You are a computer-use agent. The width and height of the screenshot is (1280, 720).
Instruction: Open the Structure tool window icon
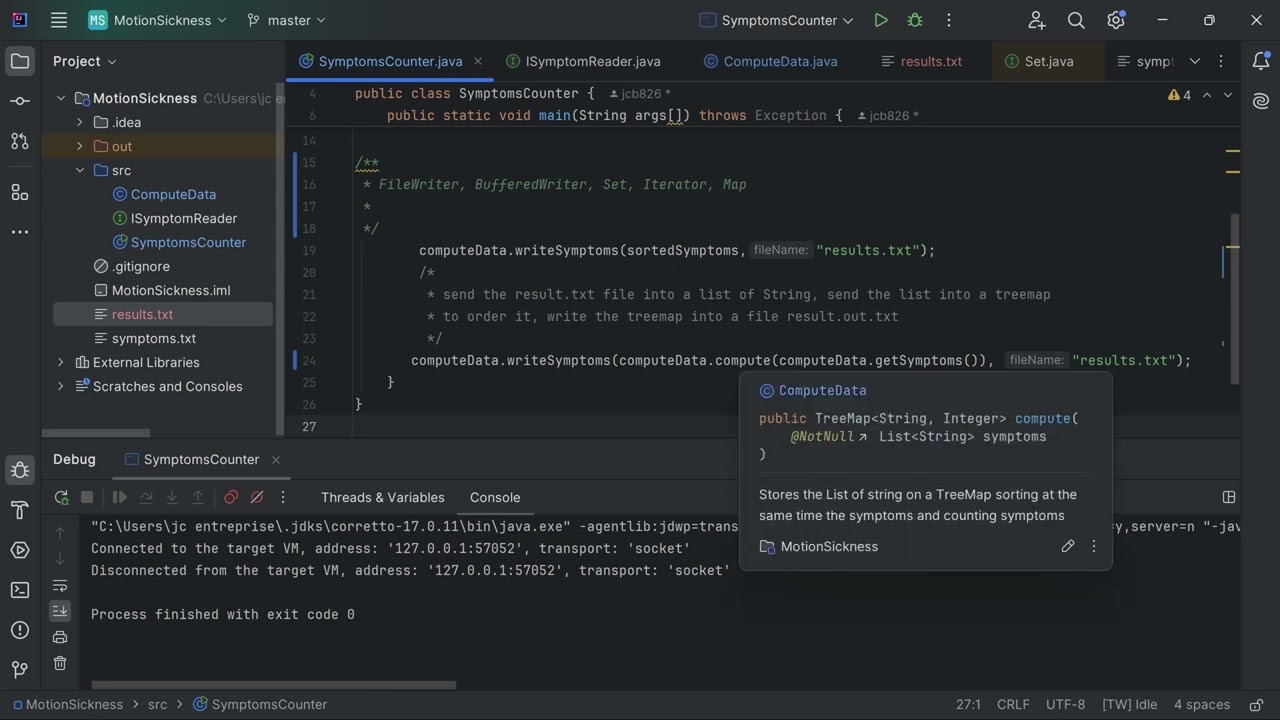point(19,191)
